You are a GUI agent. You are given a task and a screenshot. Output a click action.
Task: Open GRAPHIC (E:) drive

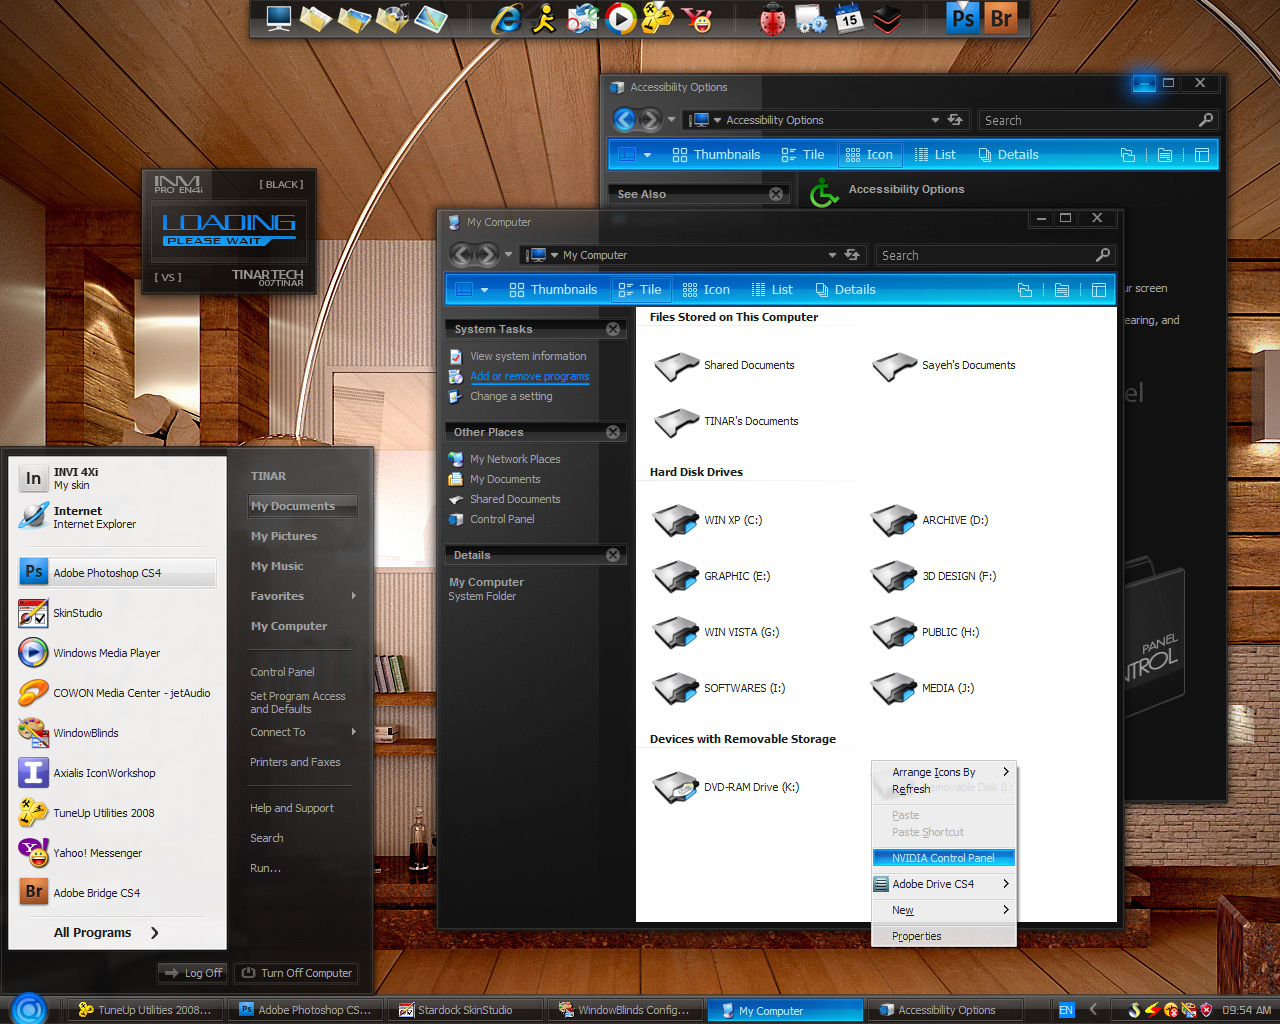click(x=711, y=576)
